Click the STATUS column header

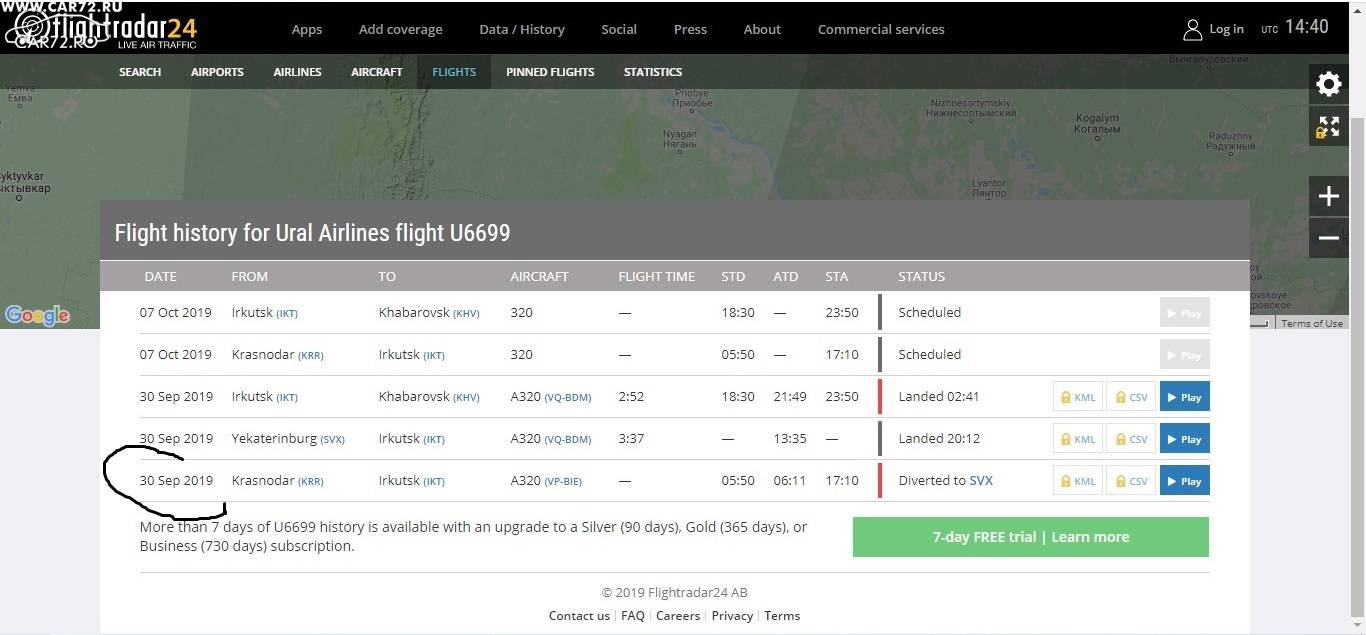[x=921, y=276]
